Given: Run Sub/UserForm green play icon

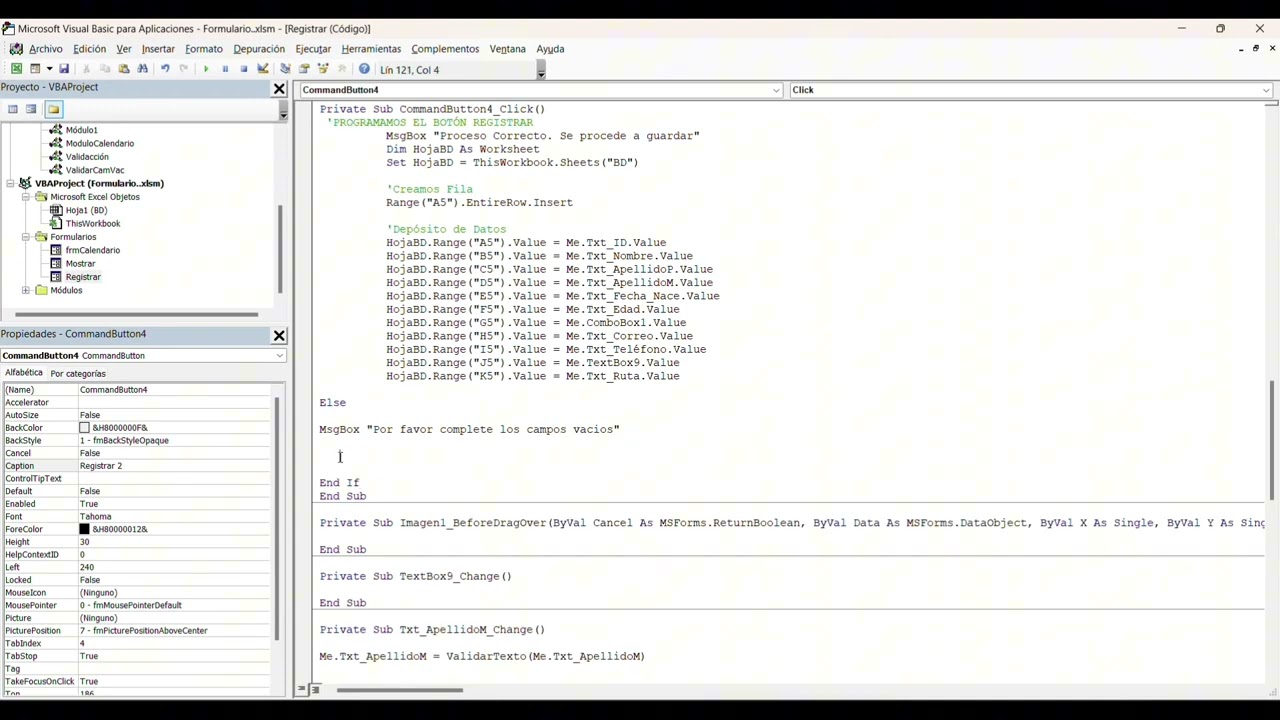Looking at the screenshot, I should (206, 69).
